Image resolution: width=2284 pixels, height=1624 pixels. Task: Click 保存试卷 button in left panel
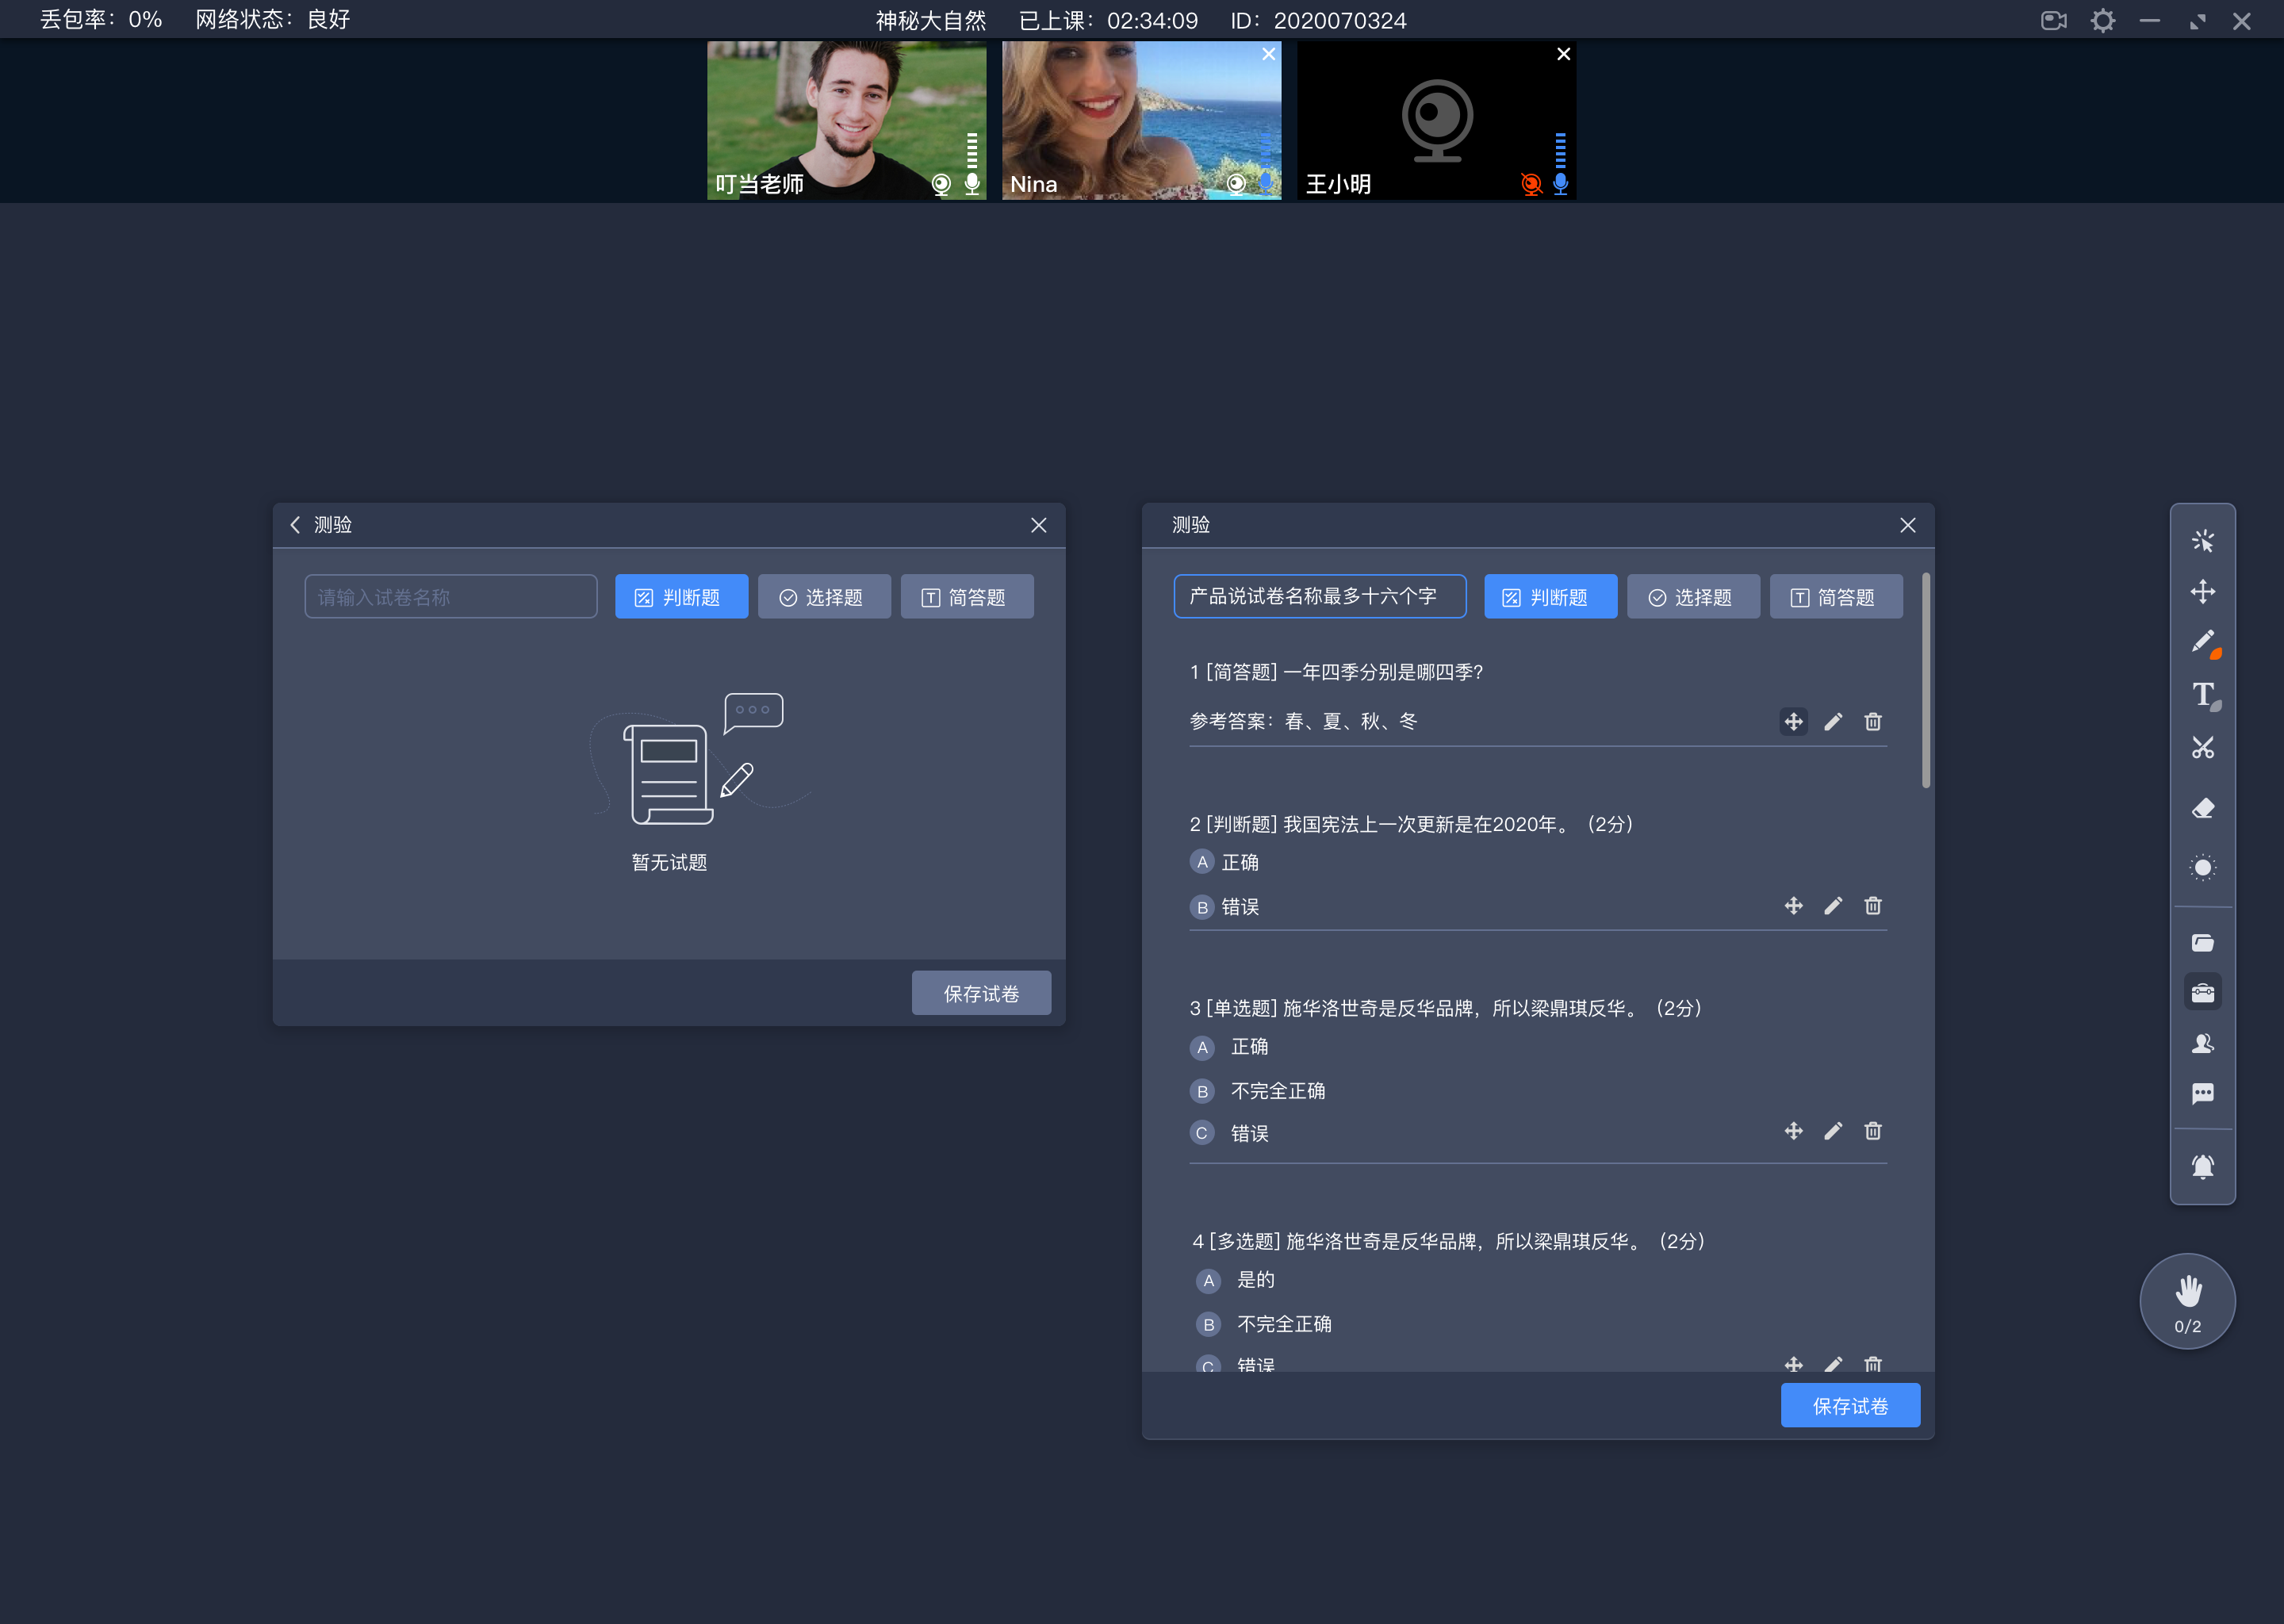[982, 993]
